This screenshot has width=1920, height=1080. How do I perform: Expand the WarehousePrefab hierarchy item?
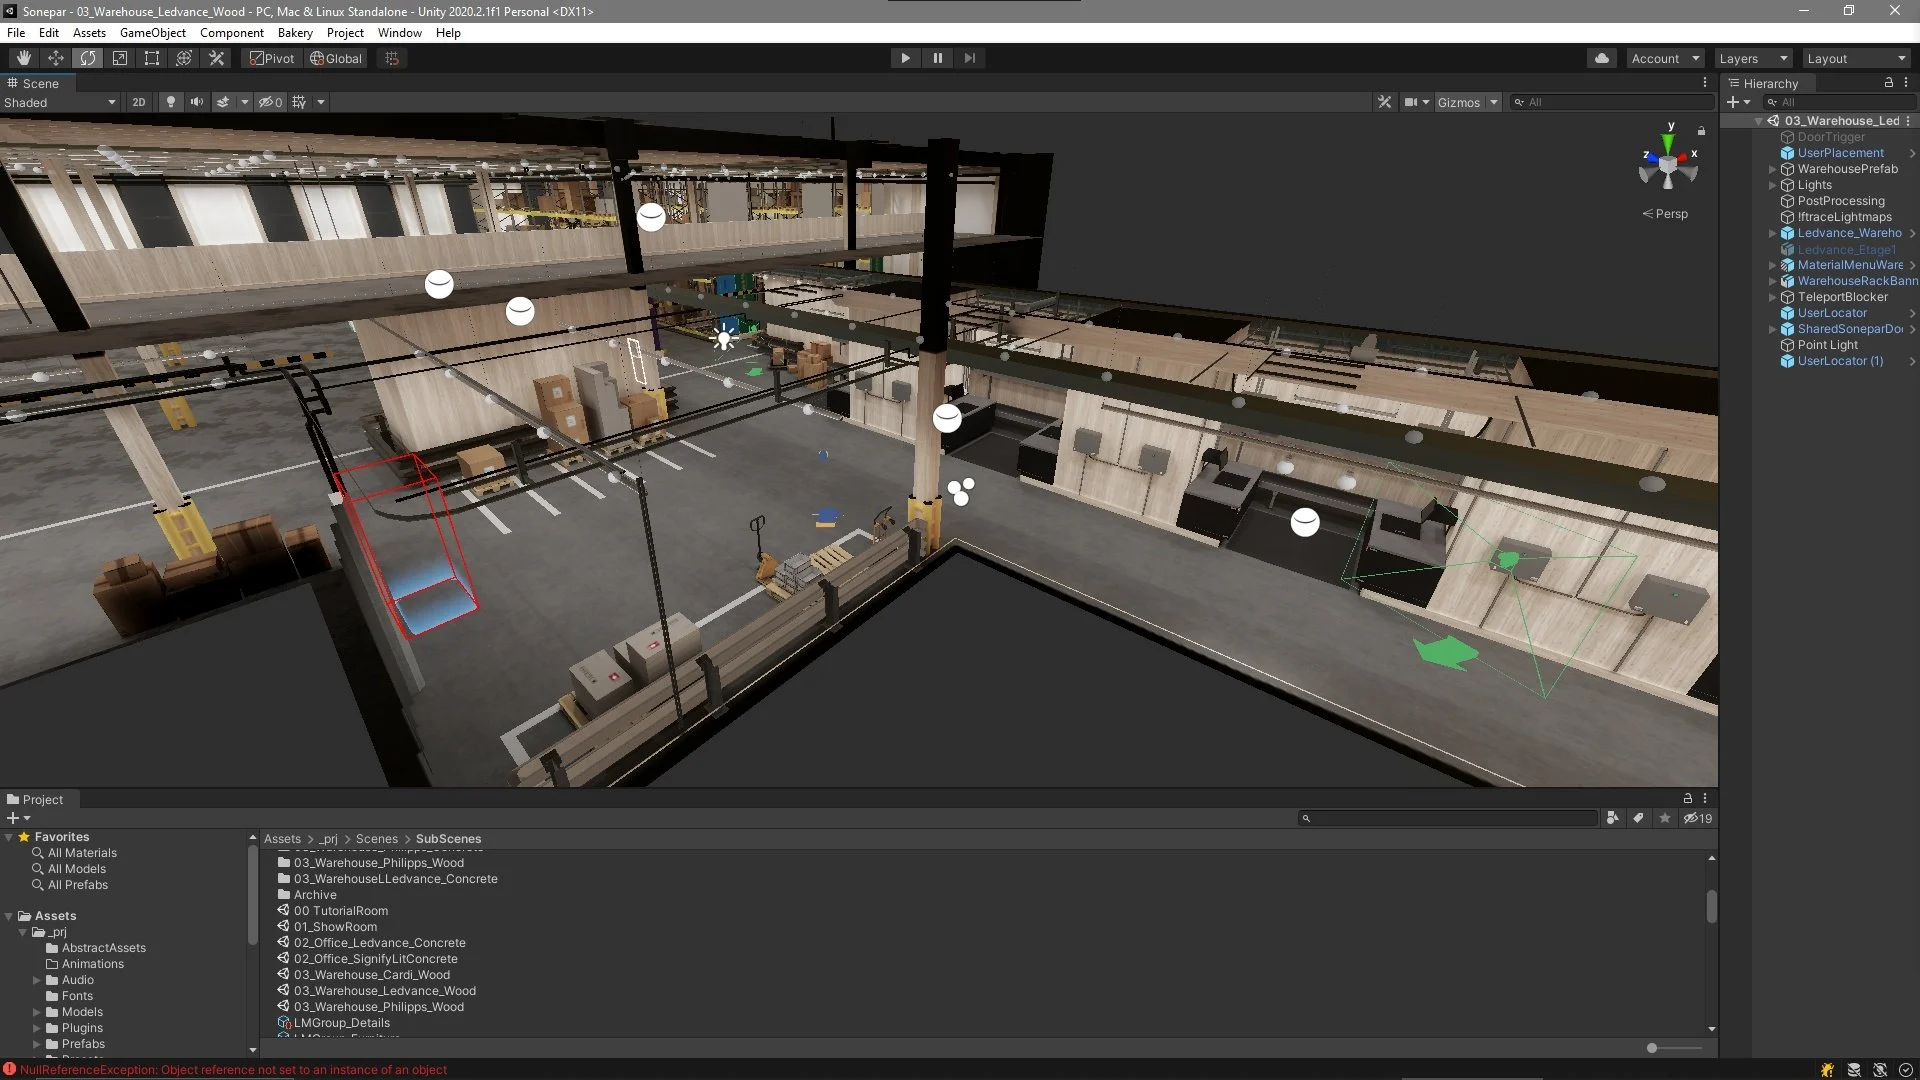tap(1773, 169)
